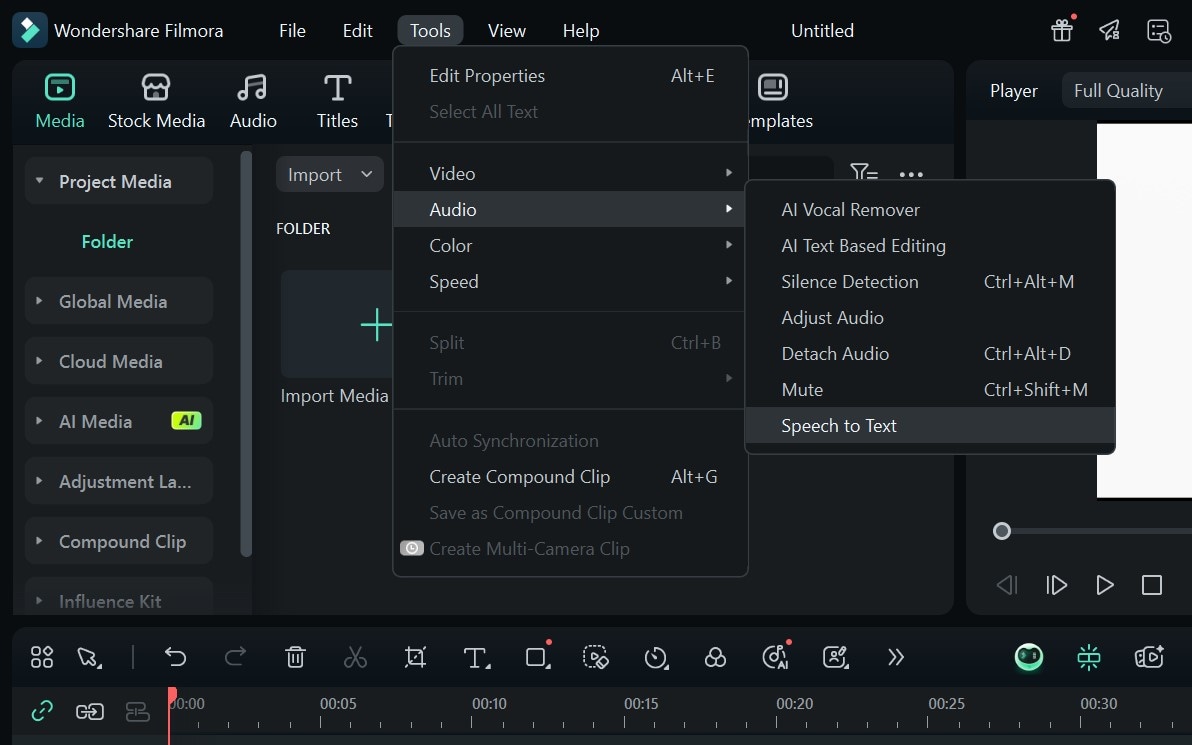Open the Import dropdown
The height and width of the screenshot is (745, 1192).
pyautogui.click(x=330, y=174)
